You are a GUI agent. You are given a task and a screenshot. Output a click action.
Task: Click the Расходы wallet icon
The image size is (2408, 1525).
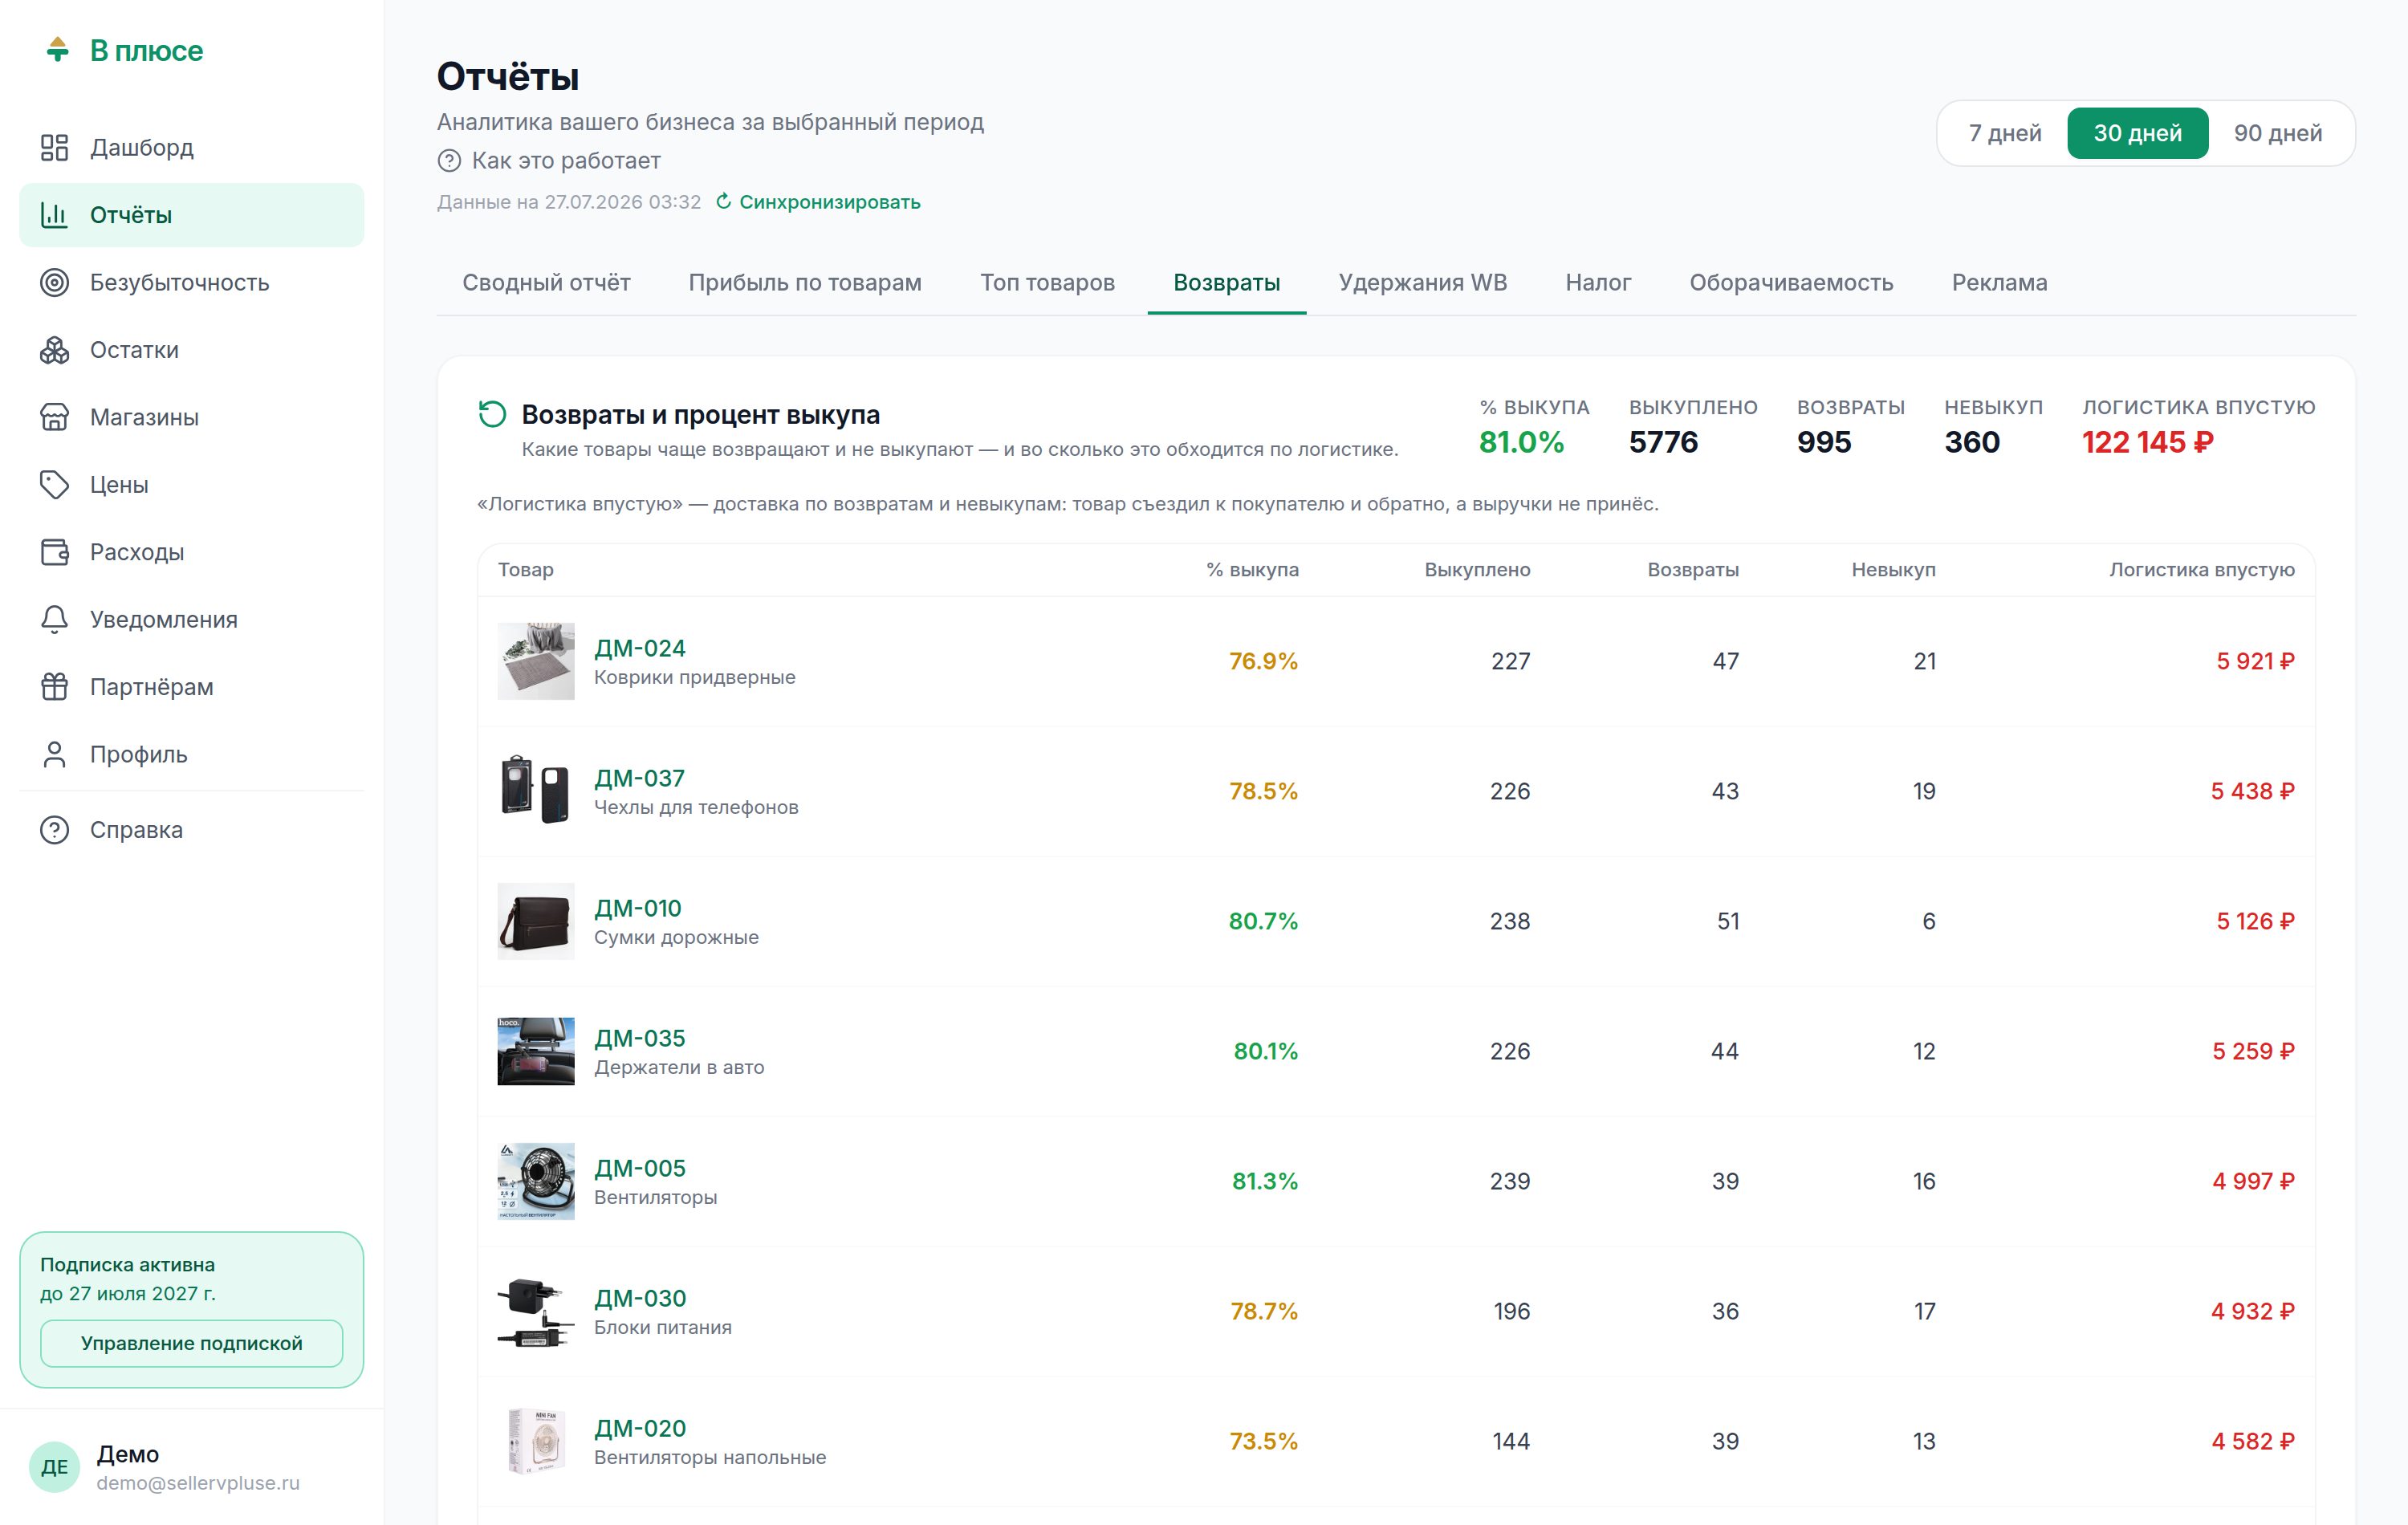[x=54, y=552]
